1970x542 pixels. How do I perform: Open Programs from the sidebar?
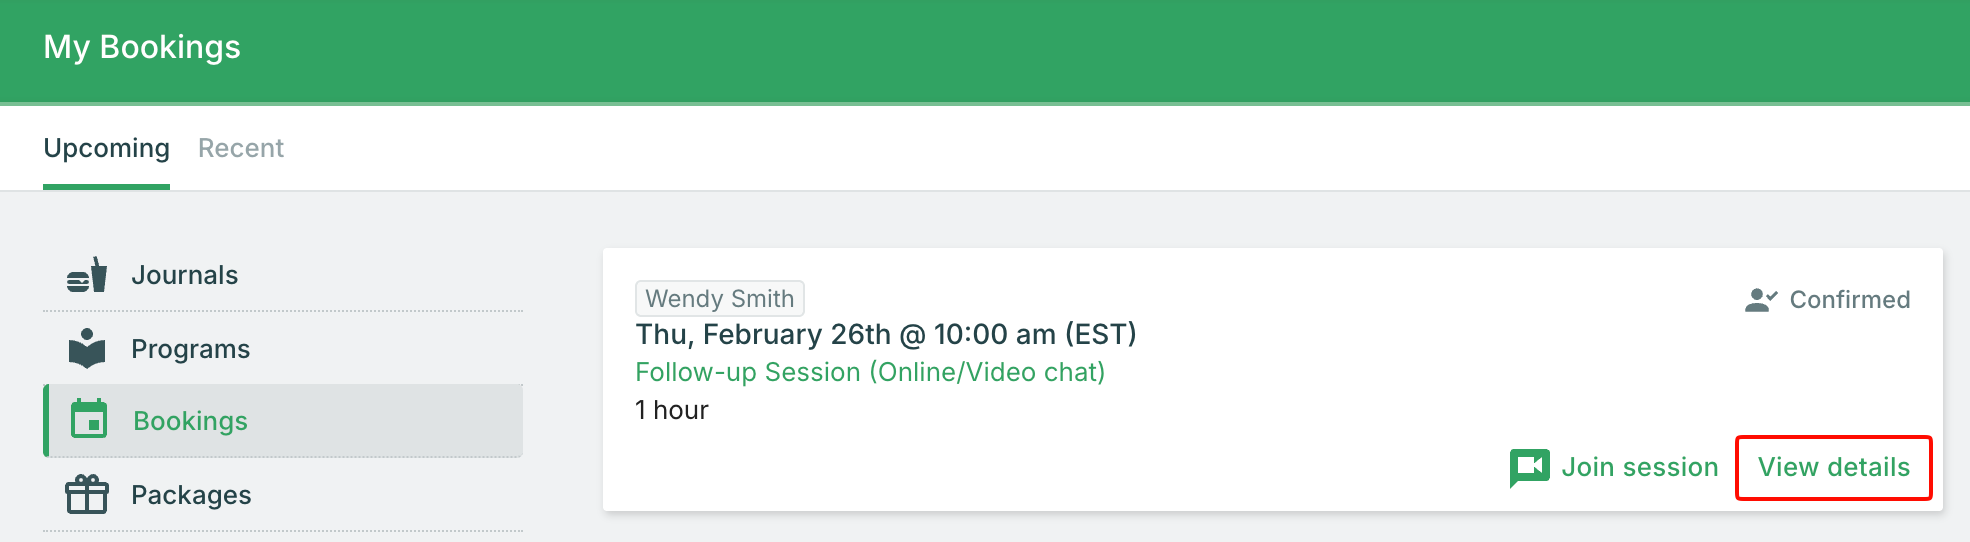[x=191, y=349]
